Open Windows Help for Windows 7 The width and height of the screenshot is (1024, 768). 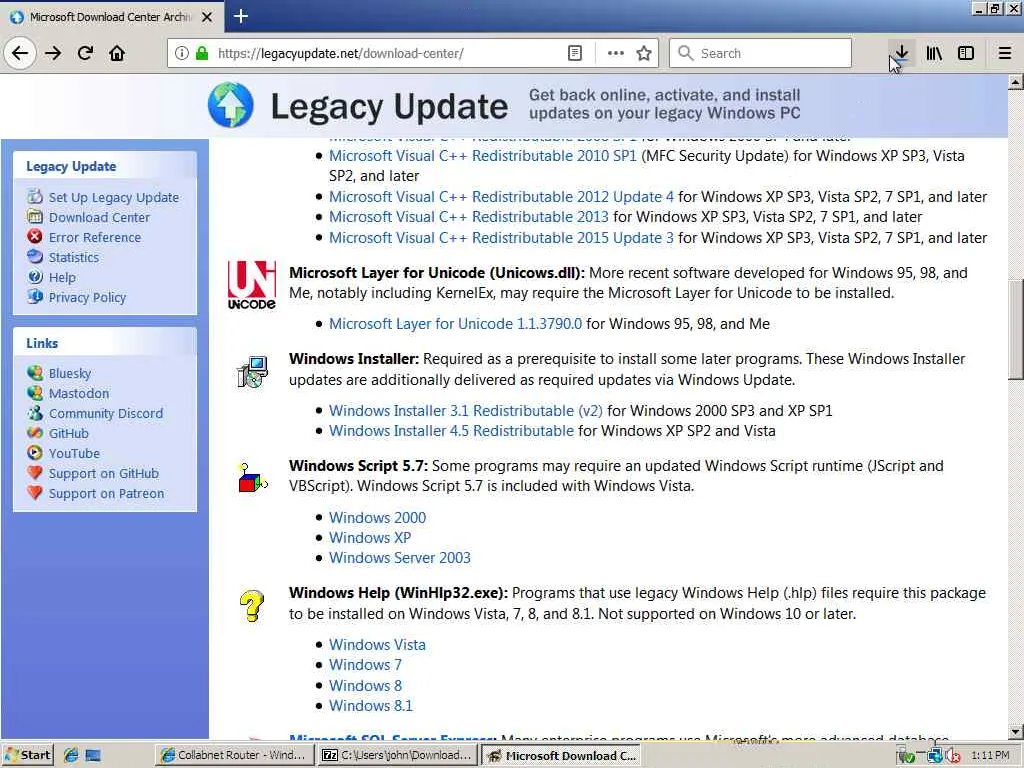click(365, 664)
